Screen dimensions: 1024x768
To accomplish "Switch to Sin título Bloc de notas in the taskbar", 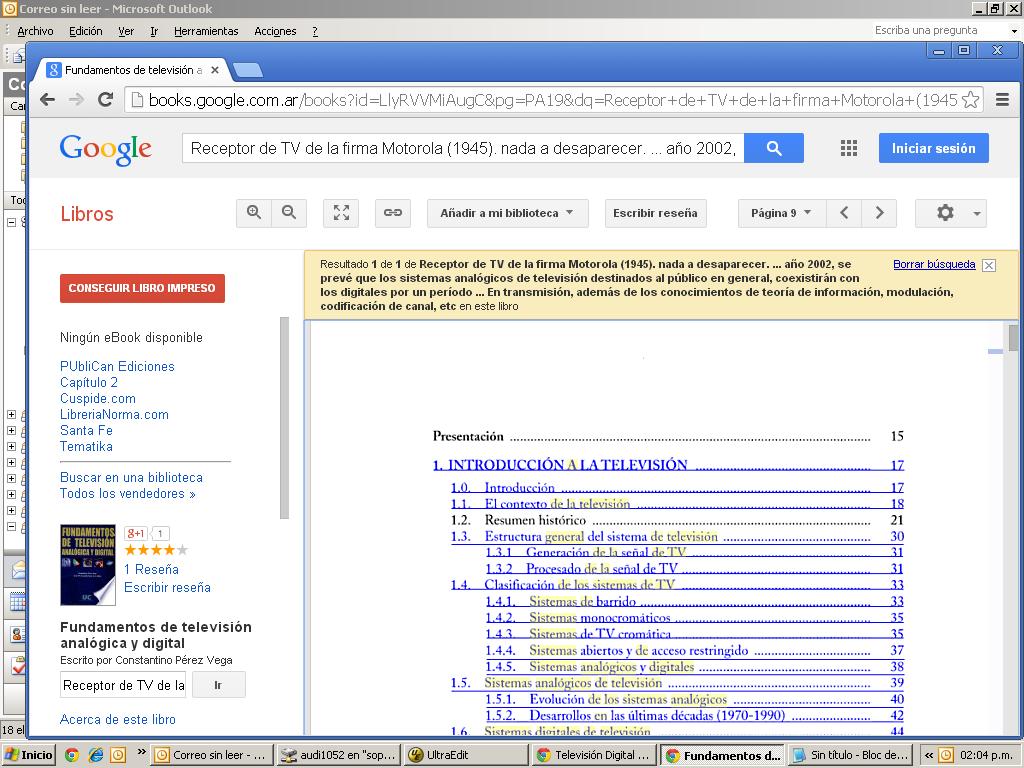I will pyautogui.click(x=850, y=755).
